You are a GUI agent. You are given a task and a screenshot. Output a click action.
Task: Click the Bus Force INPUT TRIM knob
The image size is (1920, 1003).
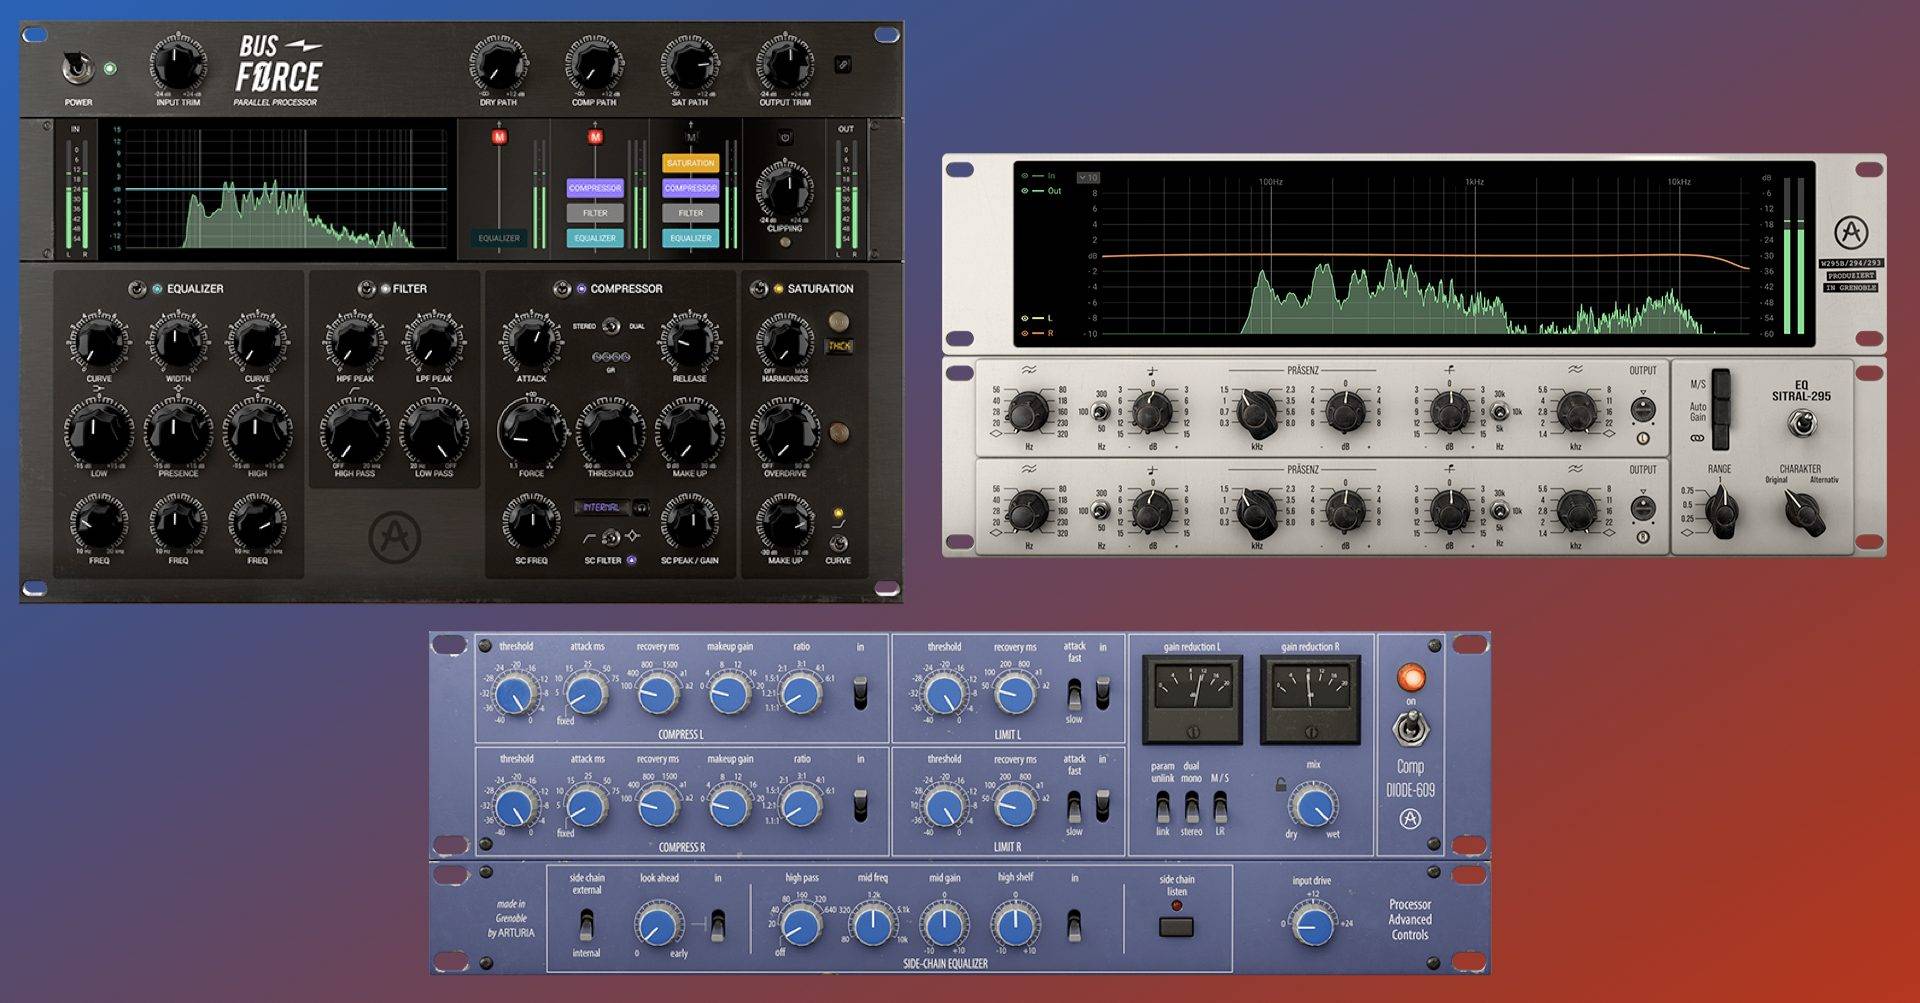(178, 64)
